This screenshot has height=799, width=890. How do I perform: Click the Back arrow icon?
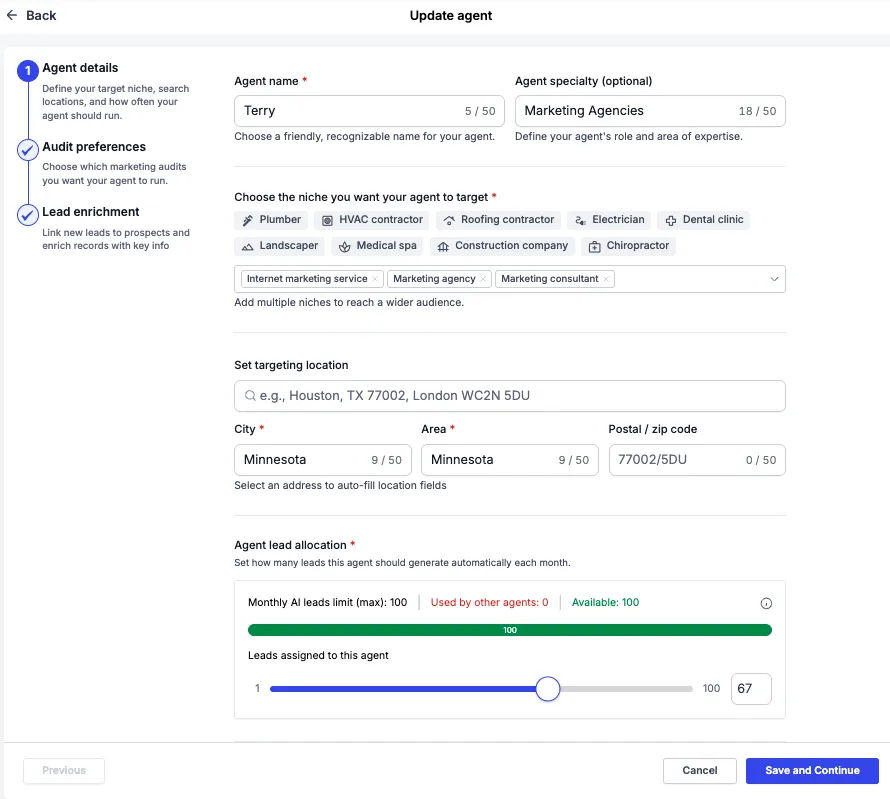(12, 16)
